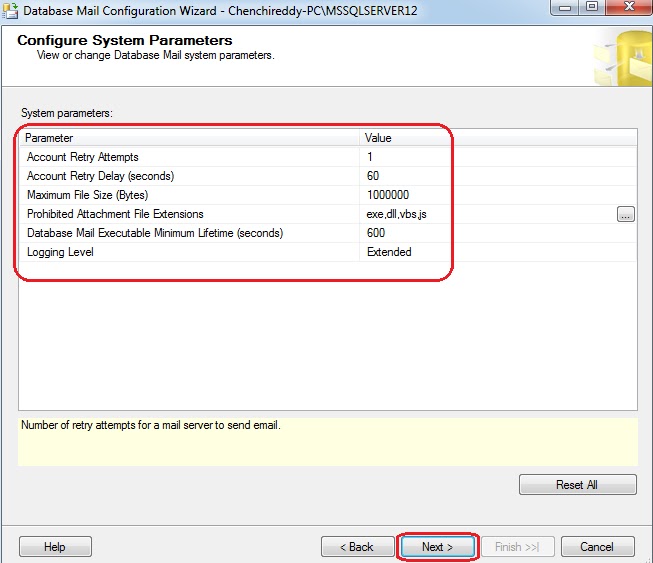The width and height of the screenshot is (653, 563).
Task: Cancel the Database Mail wizard
Action: [598, 547]
